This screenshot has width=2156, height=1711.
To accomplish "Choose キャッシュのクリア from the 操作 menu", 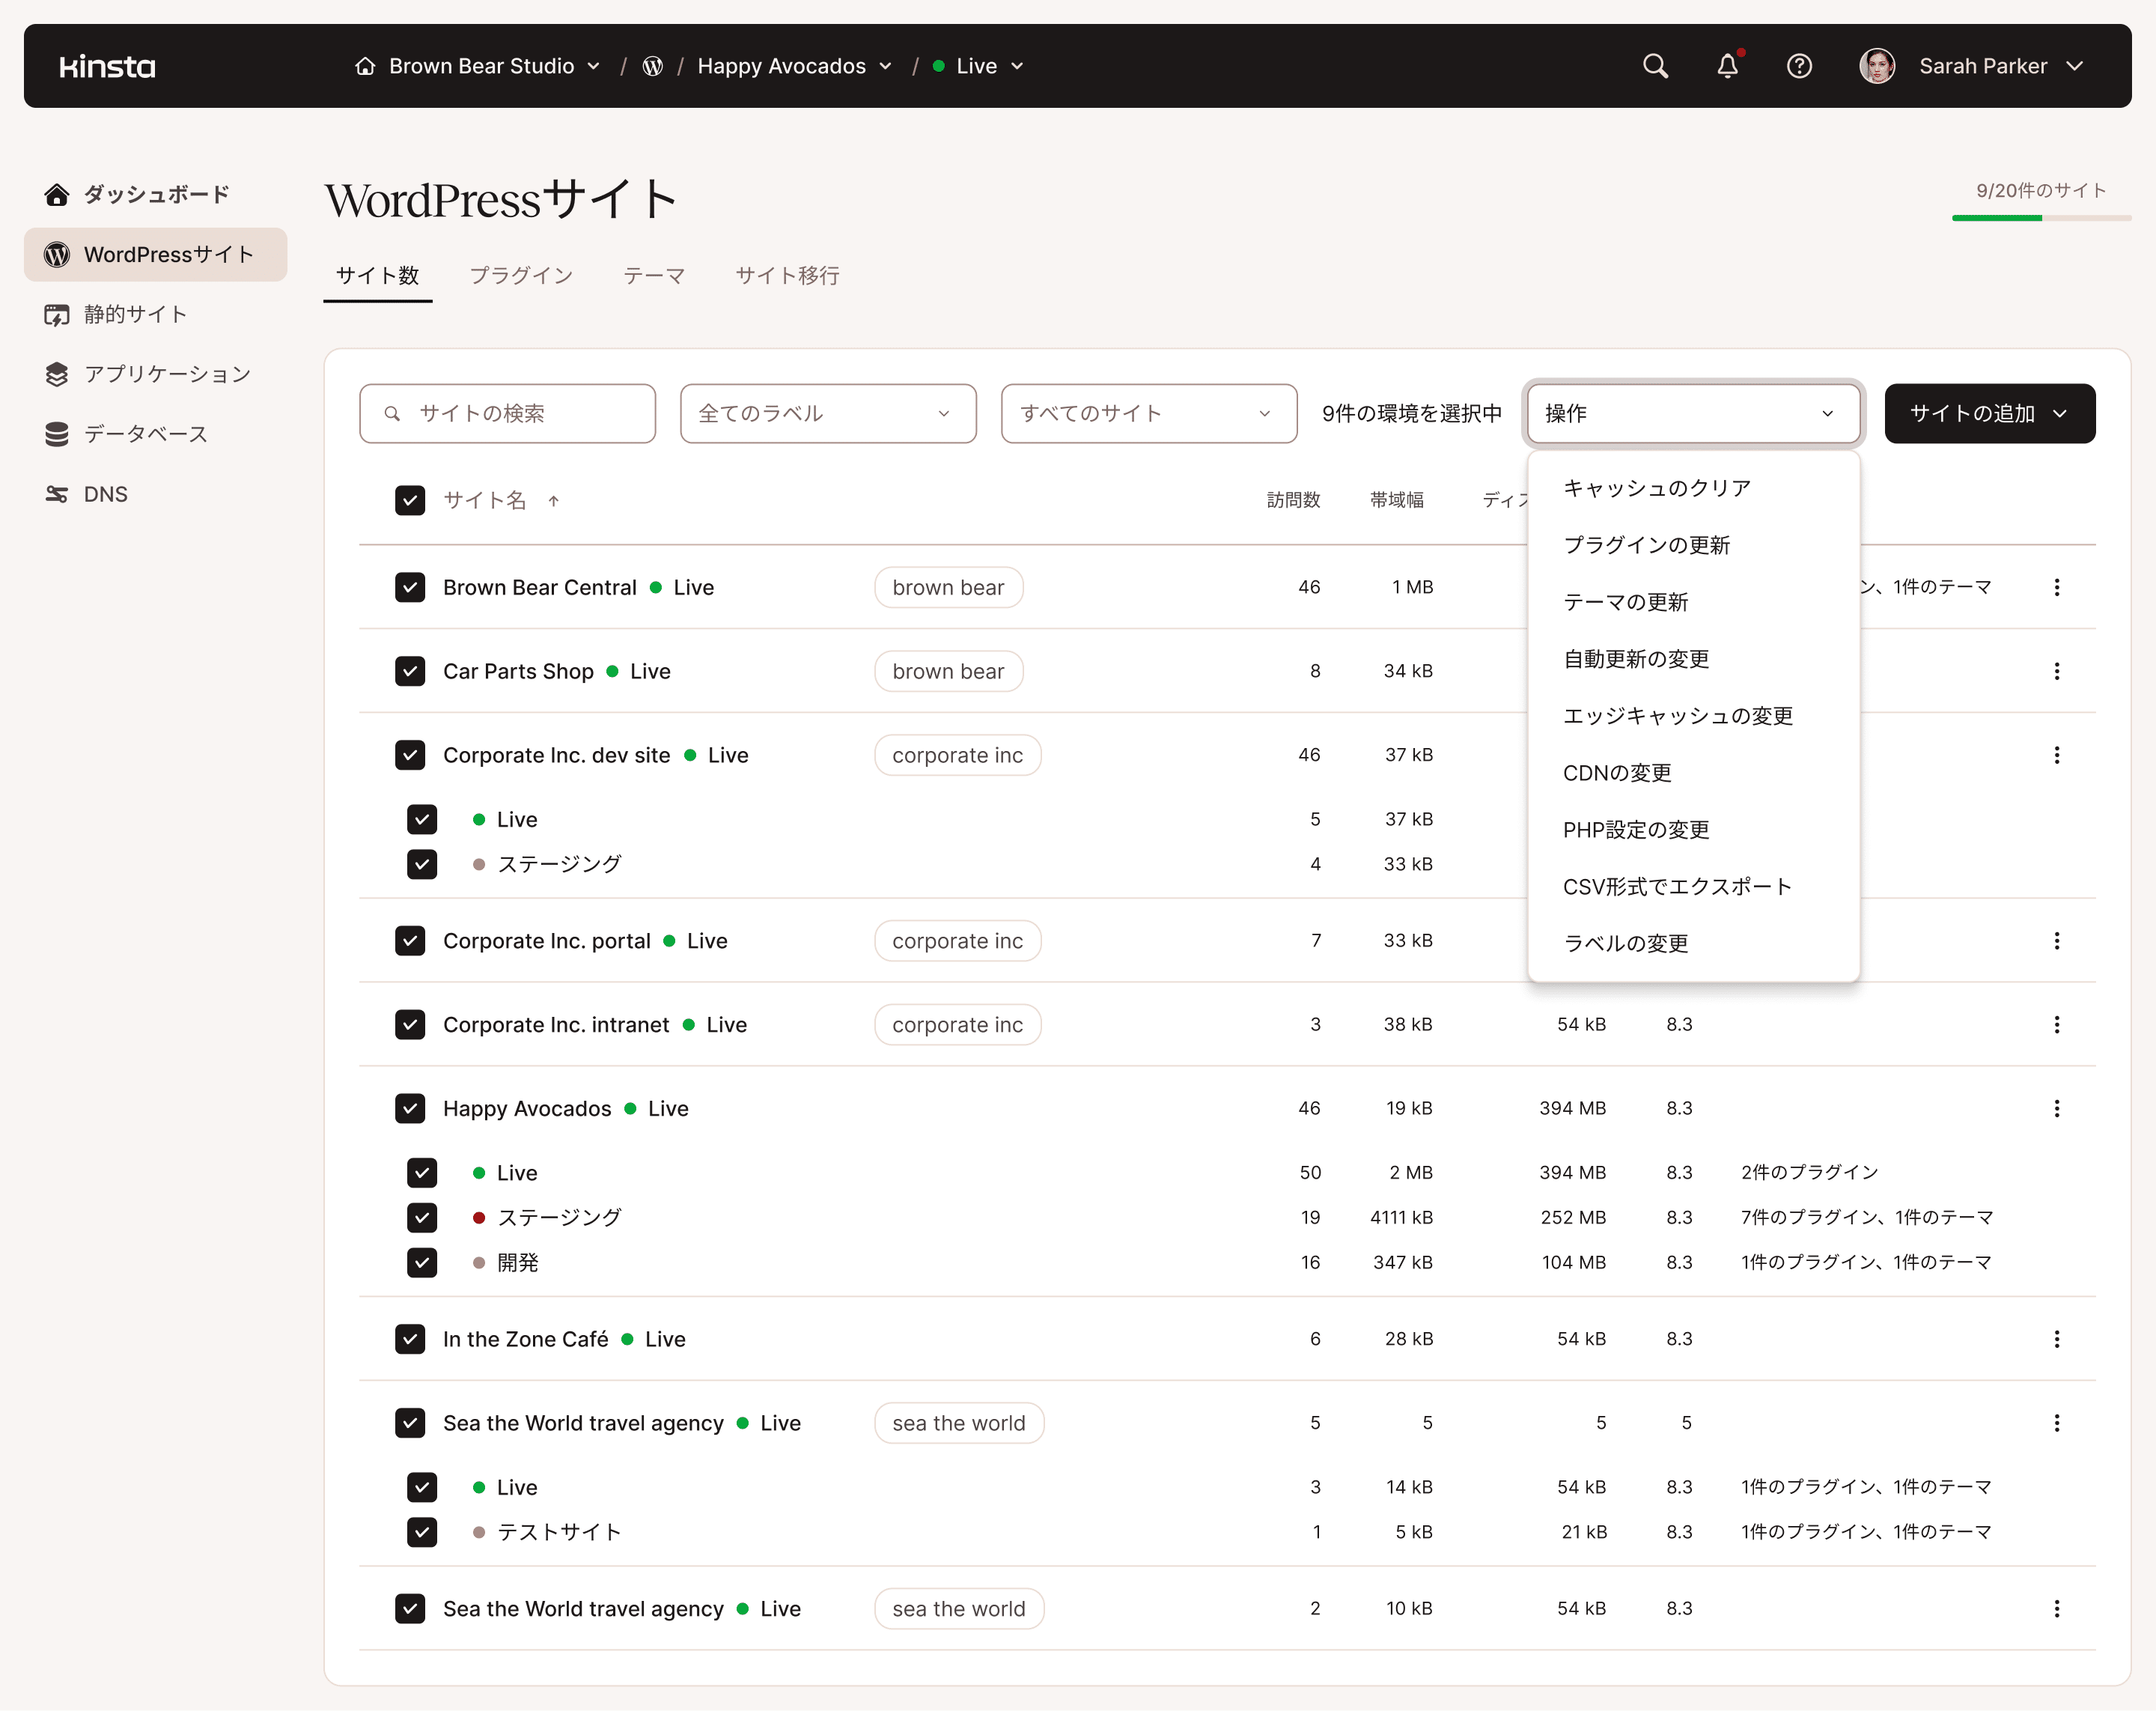I will [1656, 488].
